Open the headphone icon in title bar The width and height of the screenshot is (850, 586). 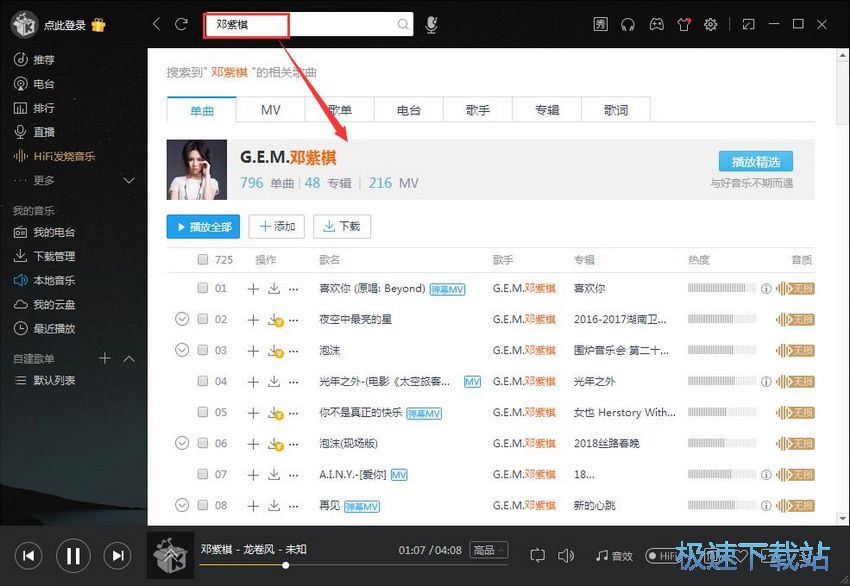(628, 24)
